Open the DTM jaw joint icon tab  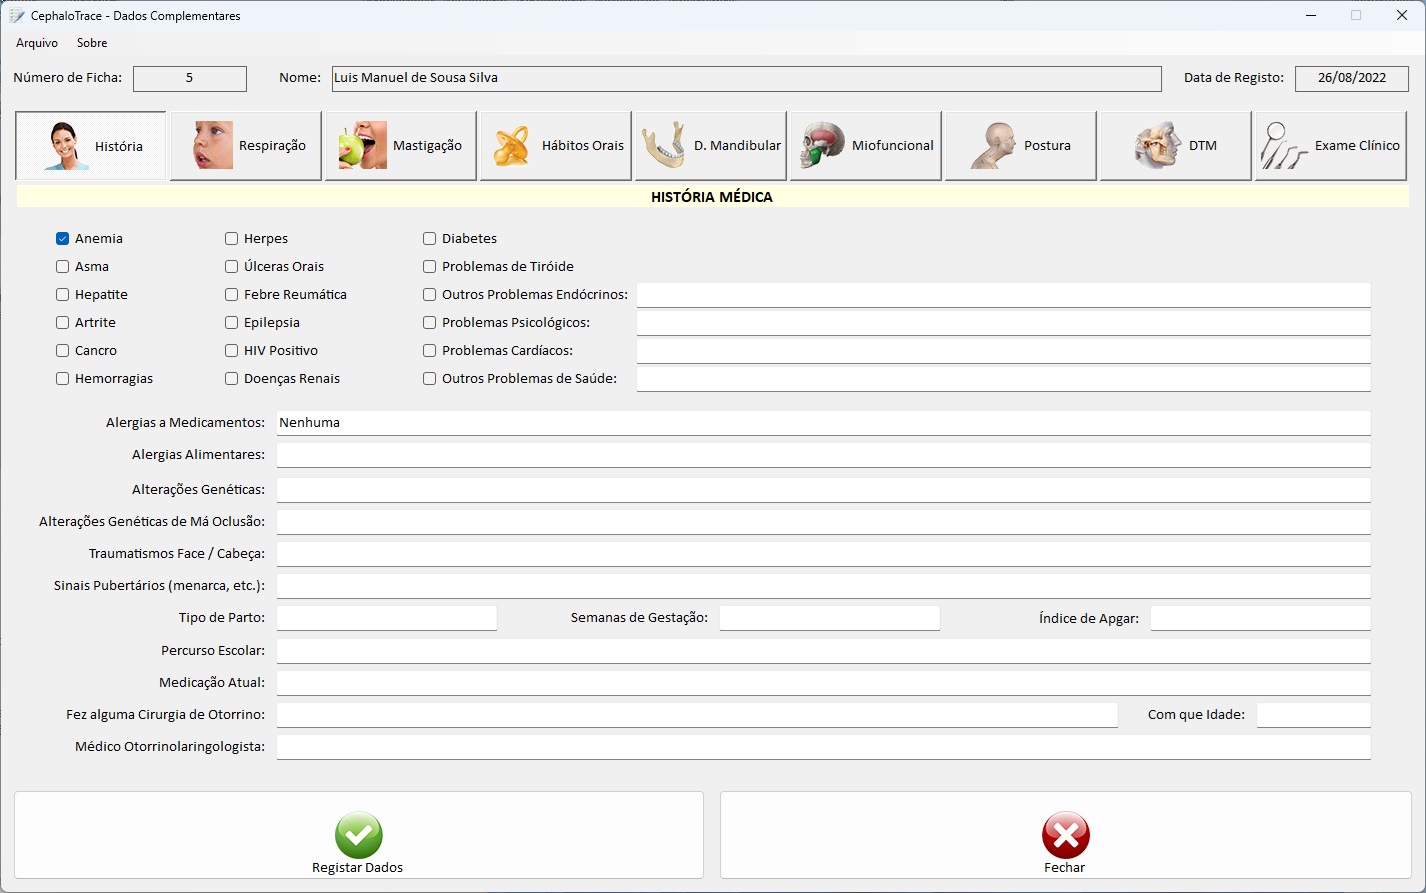coord(1176,146)
